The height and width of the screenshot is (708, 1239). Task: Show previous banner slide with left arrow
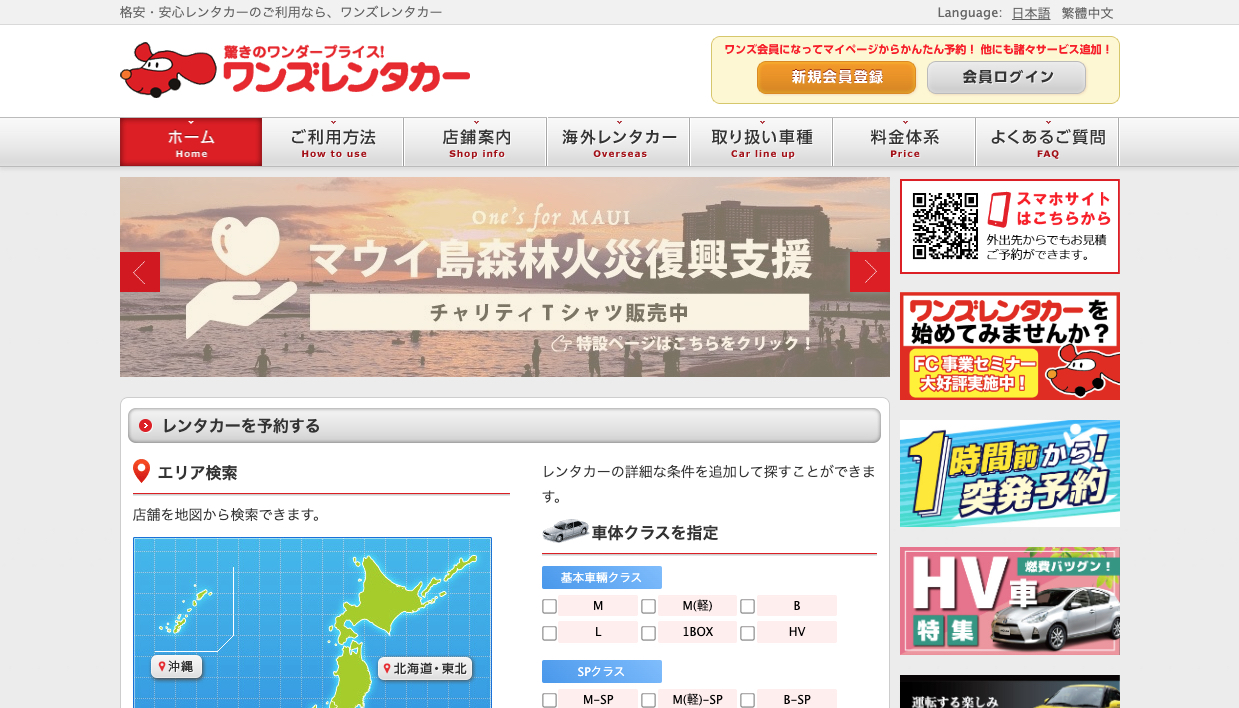(x=140, y=272)
